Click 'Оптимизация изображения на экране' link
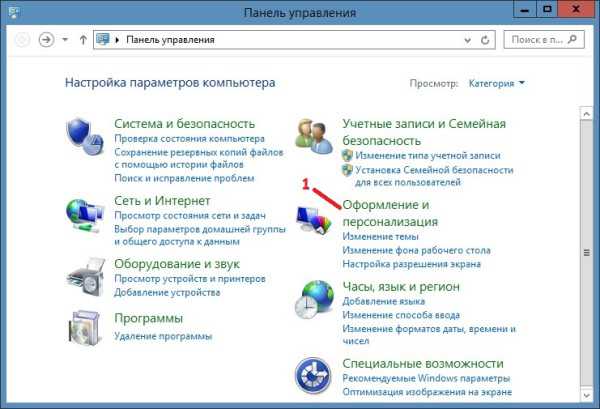 (x=427, y=392)
